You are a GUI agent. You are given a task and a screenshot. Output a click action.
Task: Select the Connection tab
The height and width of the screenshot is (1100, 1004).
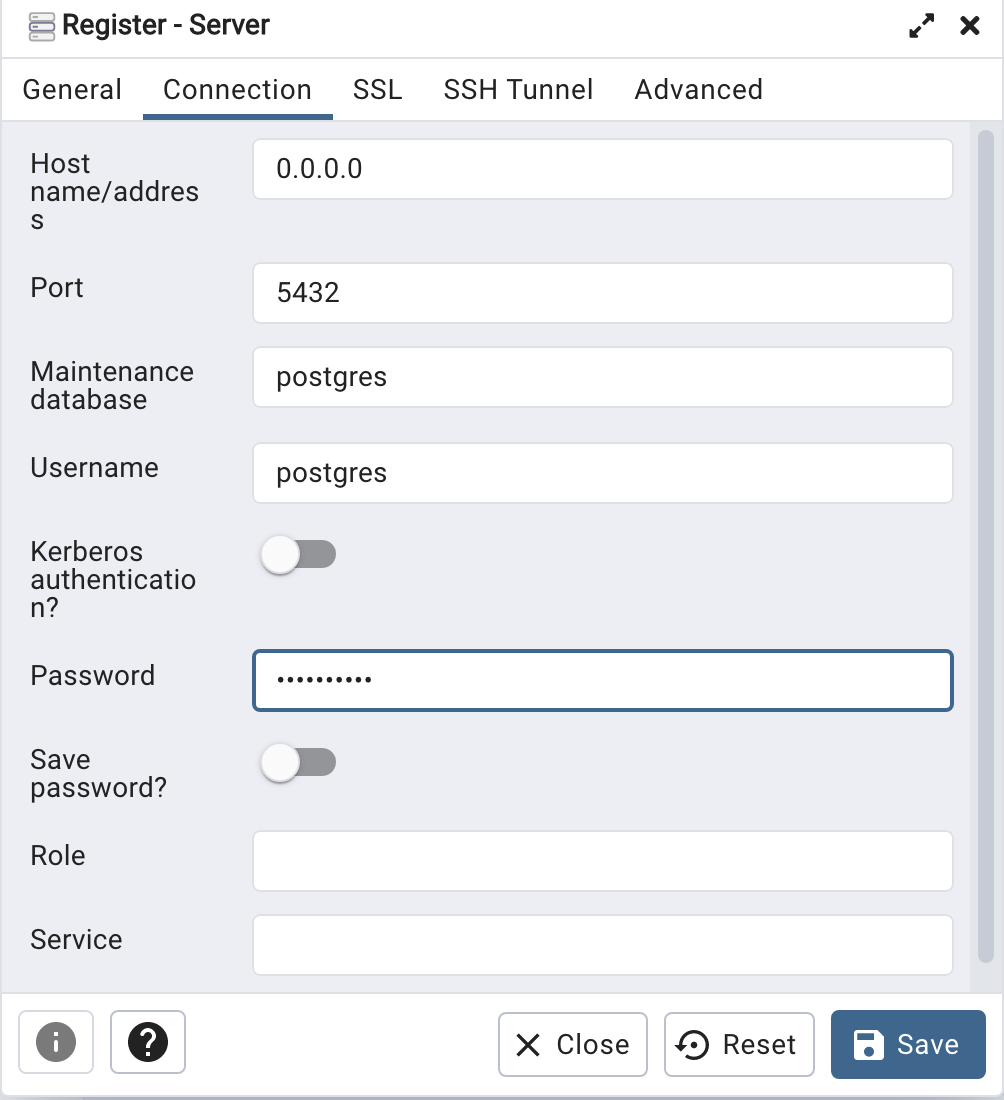pos(237,90)
